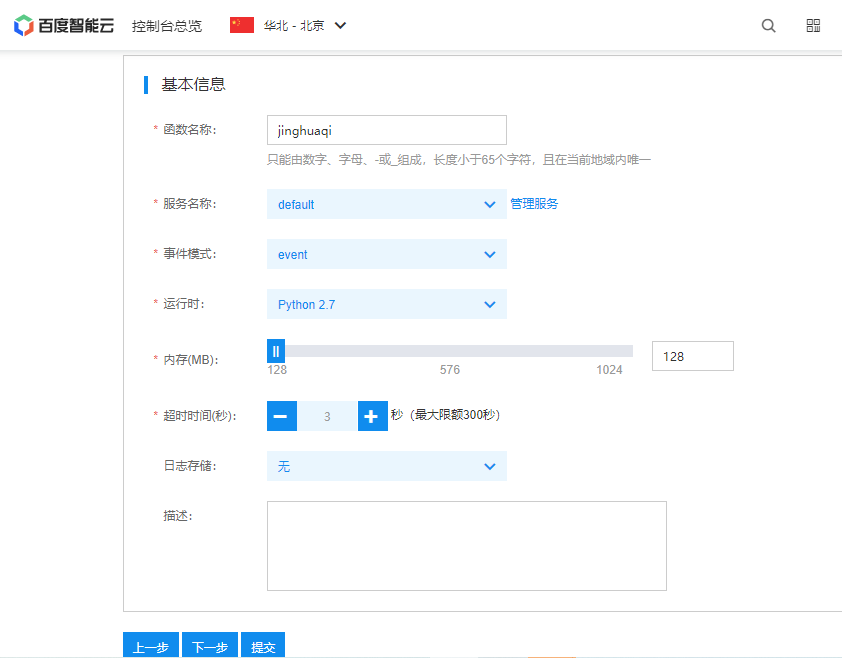Click the 1024 label under memory slider

[x=609, y=370]
